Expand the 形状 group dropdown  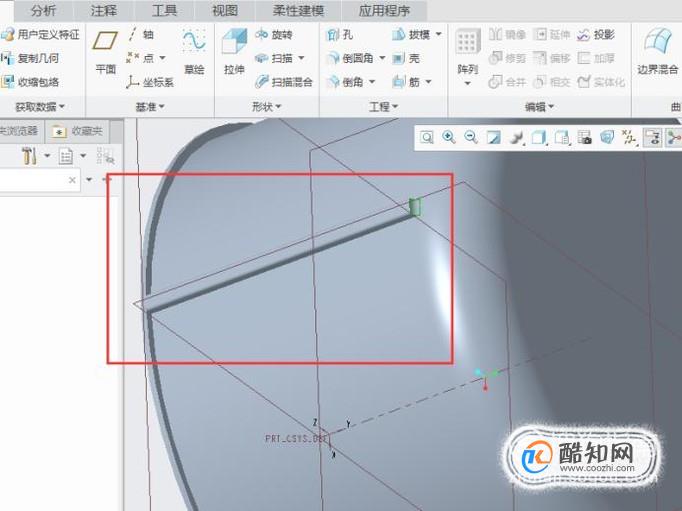[267, 107]
